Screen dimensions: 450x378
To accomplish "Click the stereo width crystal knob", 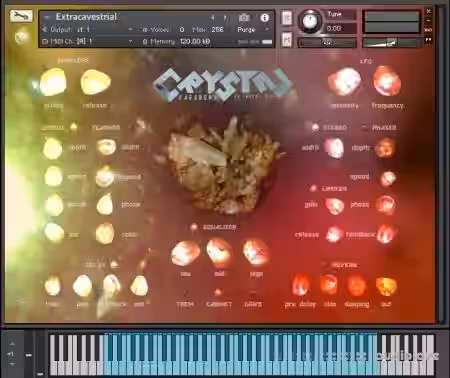I will [x=334, y=148].
